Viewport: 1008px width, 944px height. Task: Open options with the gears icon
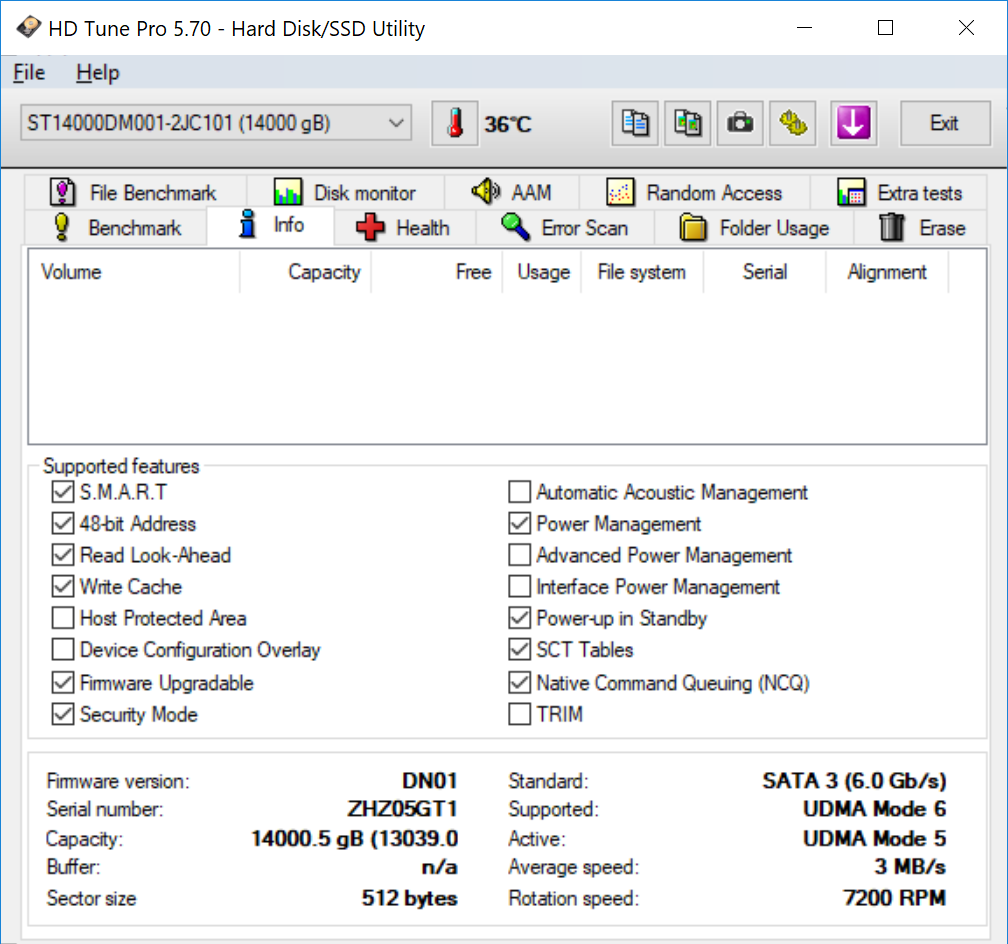(792, 124)
